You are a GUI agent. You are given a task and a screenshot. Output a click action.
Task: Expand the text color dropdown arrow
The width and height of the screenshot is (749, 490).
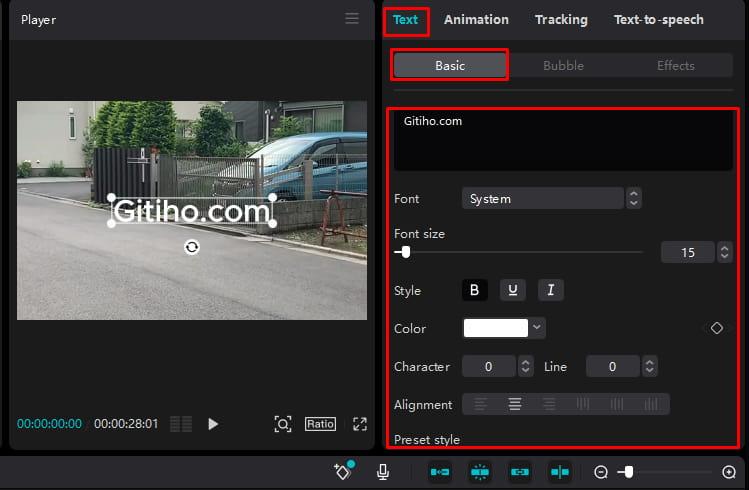point(537,328)
